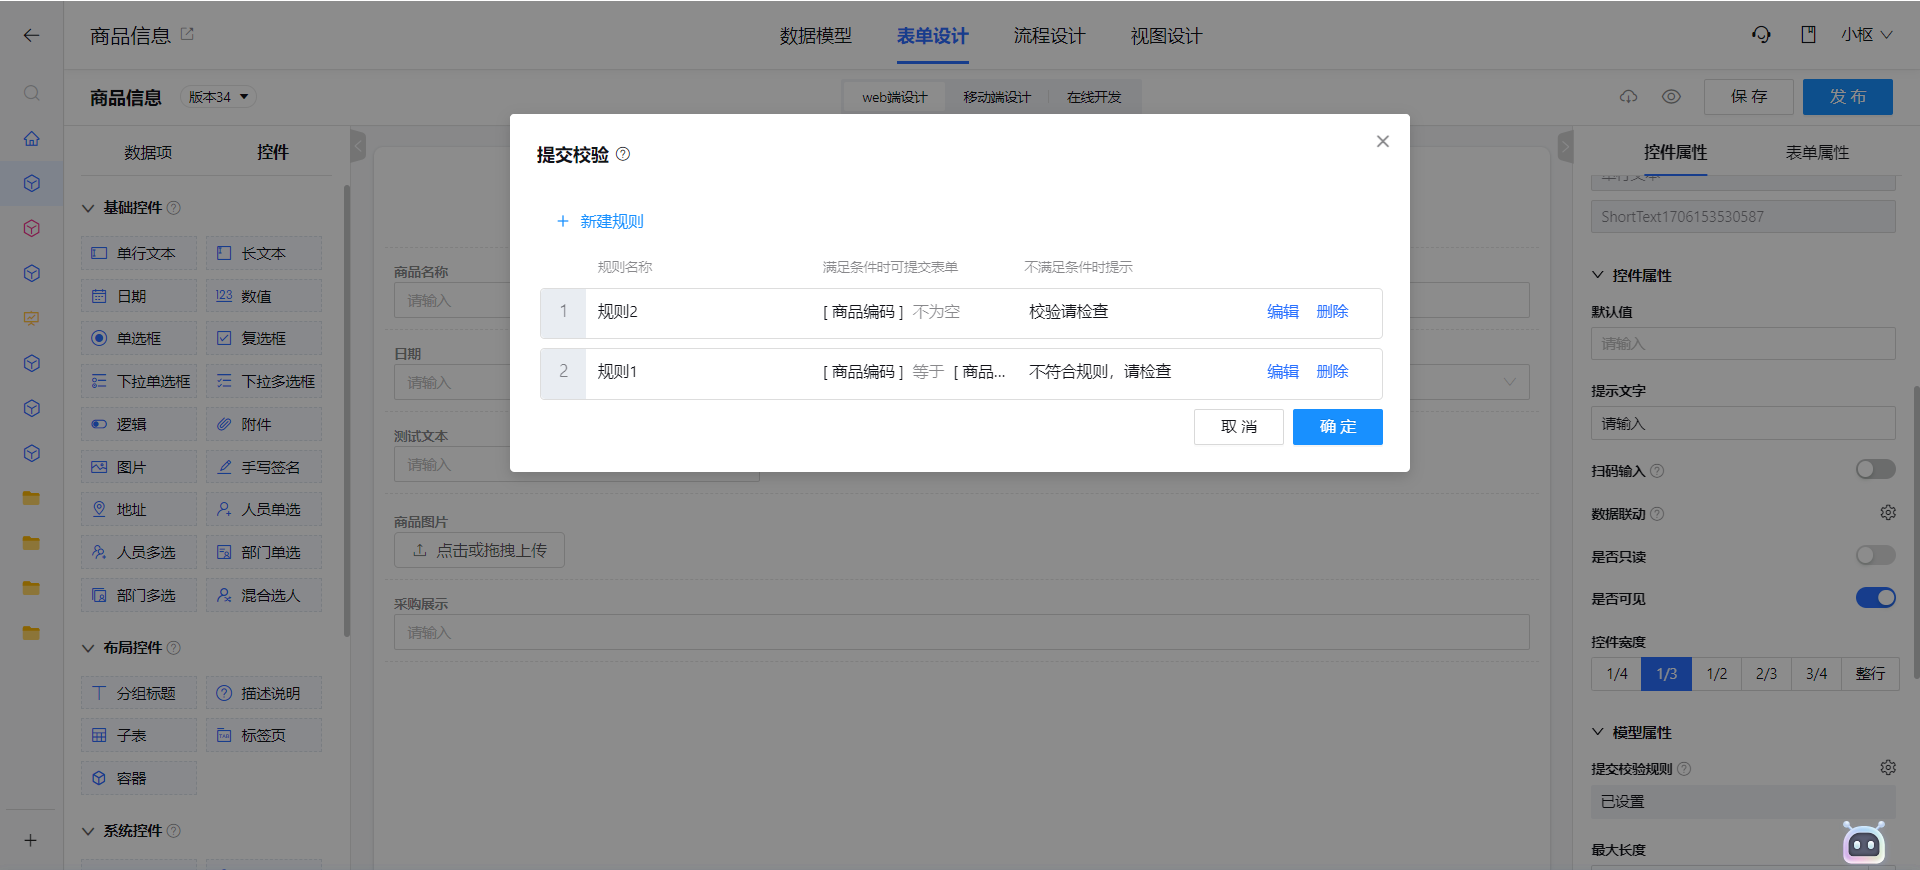Collapse the 基础控件 section
The width and height of the screenshot is (1920, 870).
[x=88, y=208]
